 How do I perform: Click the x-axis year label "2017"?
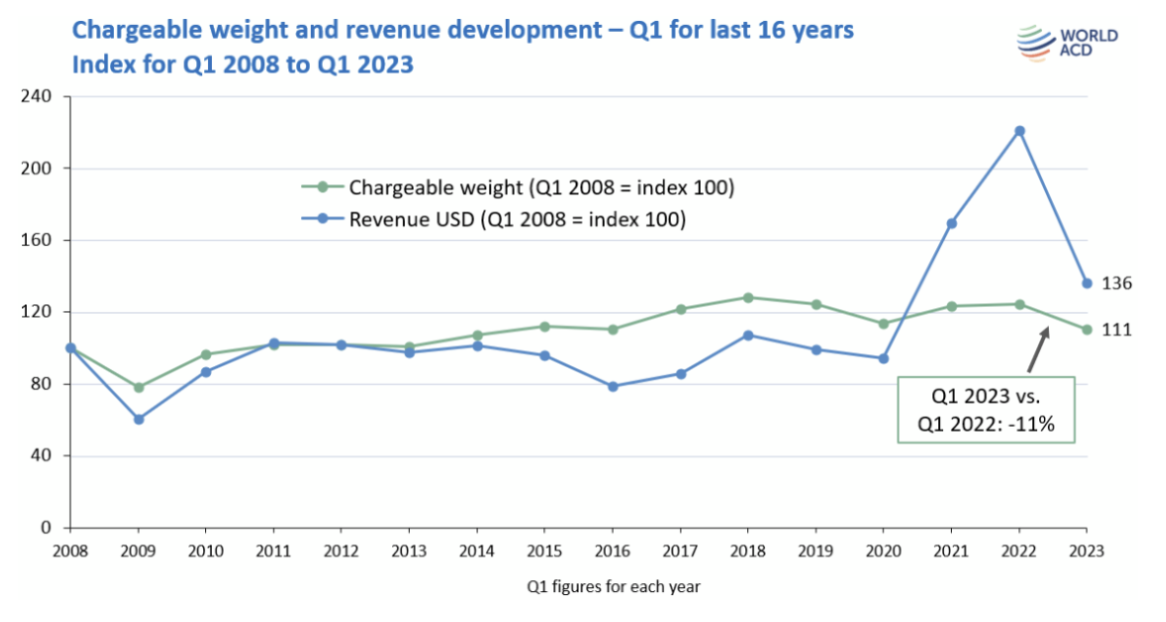pyautogui.click(x=680, y=551)
